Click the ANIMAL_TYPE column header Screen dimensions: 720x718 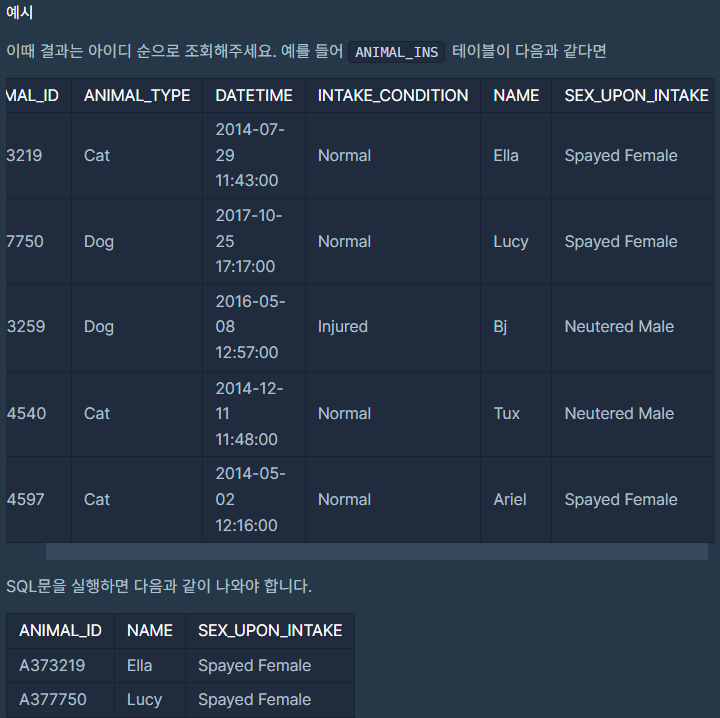137,95
